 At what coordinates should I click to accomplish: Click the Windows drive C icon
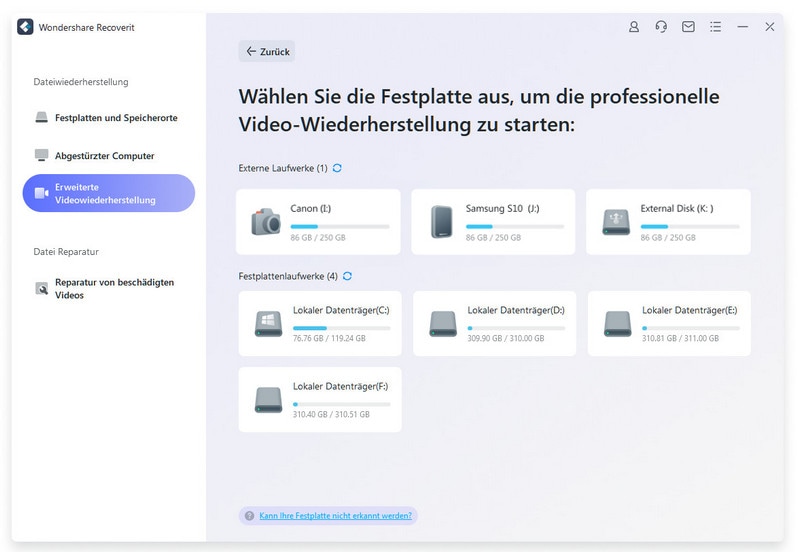[x=268, y=323]
